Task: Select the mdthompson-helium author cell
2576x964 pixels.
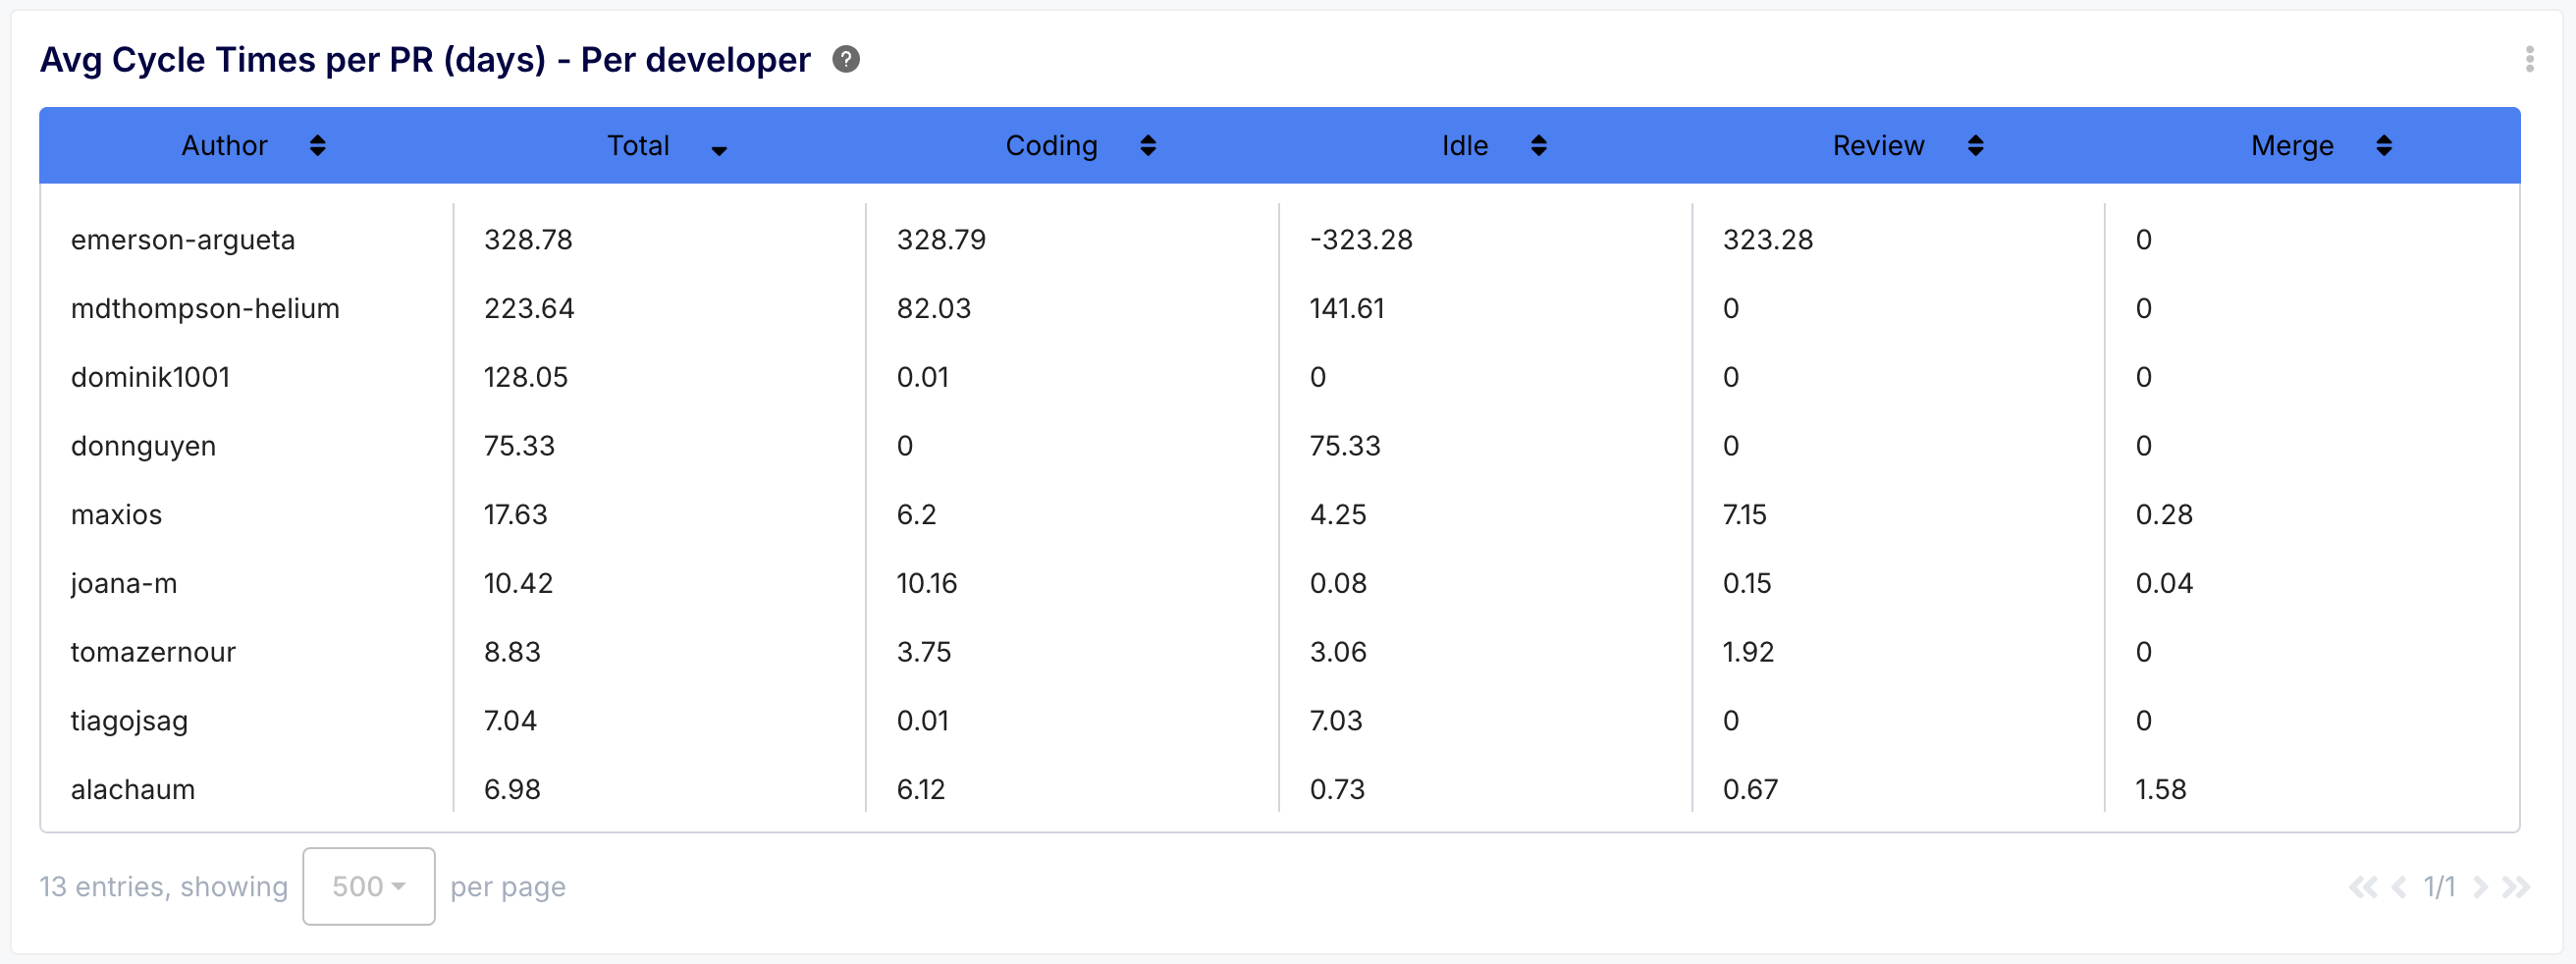Action: pos(205,309)
